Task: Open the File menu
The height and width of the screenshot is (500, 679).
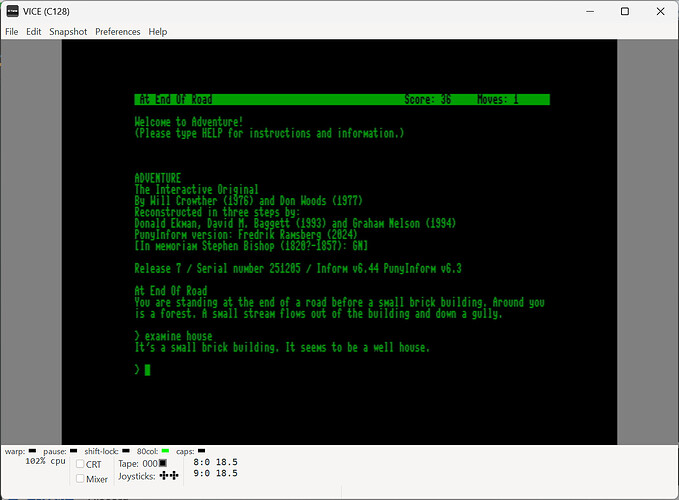Action: click(x=12, y=32)
